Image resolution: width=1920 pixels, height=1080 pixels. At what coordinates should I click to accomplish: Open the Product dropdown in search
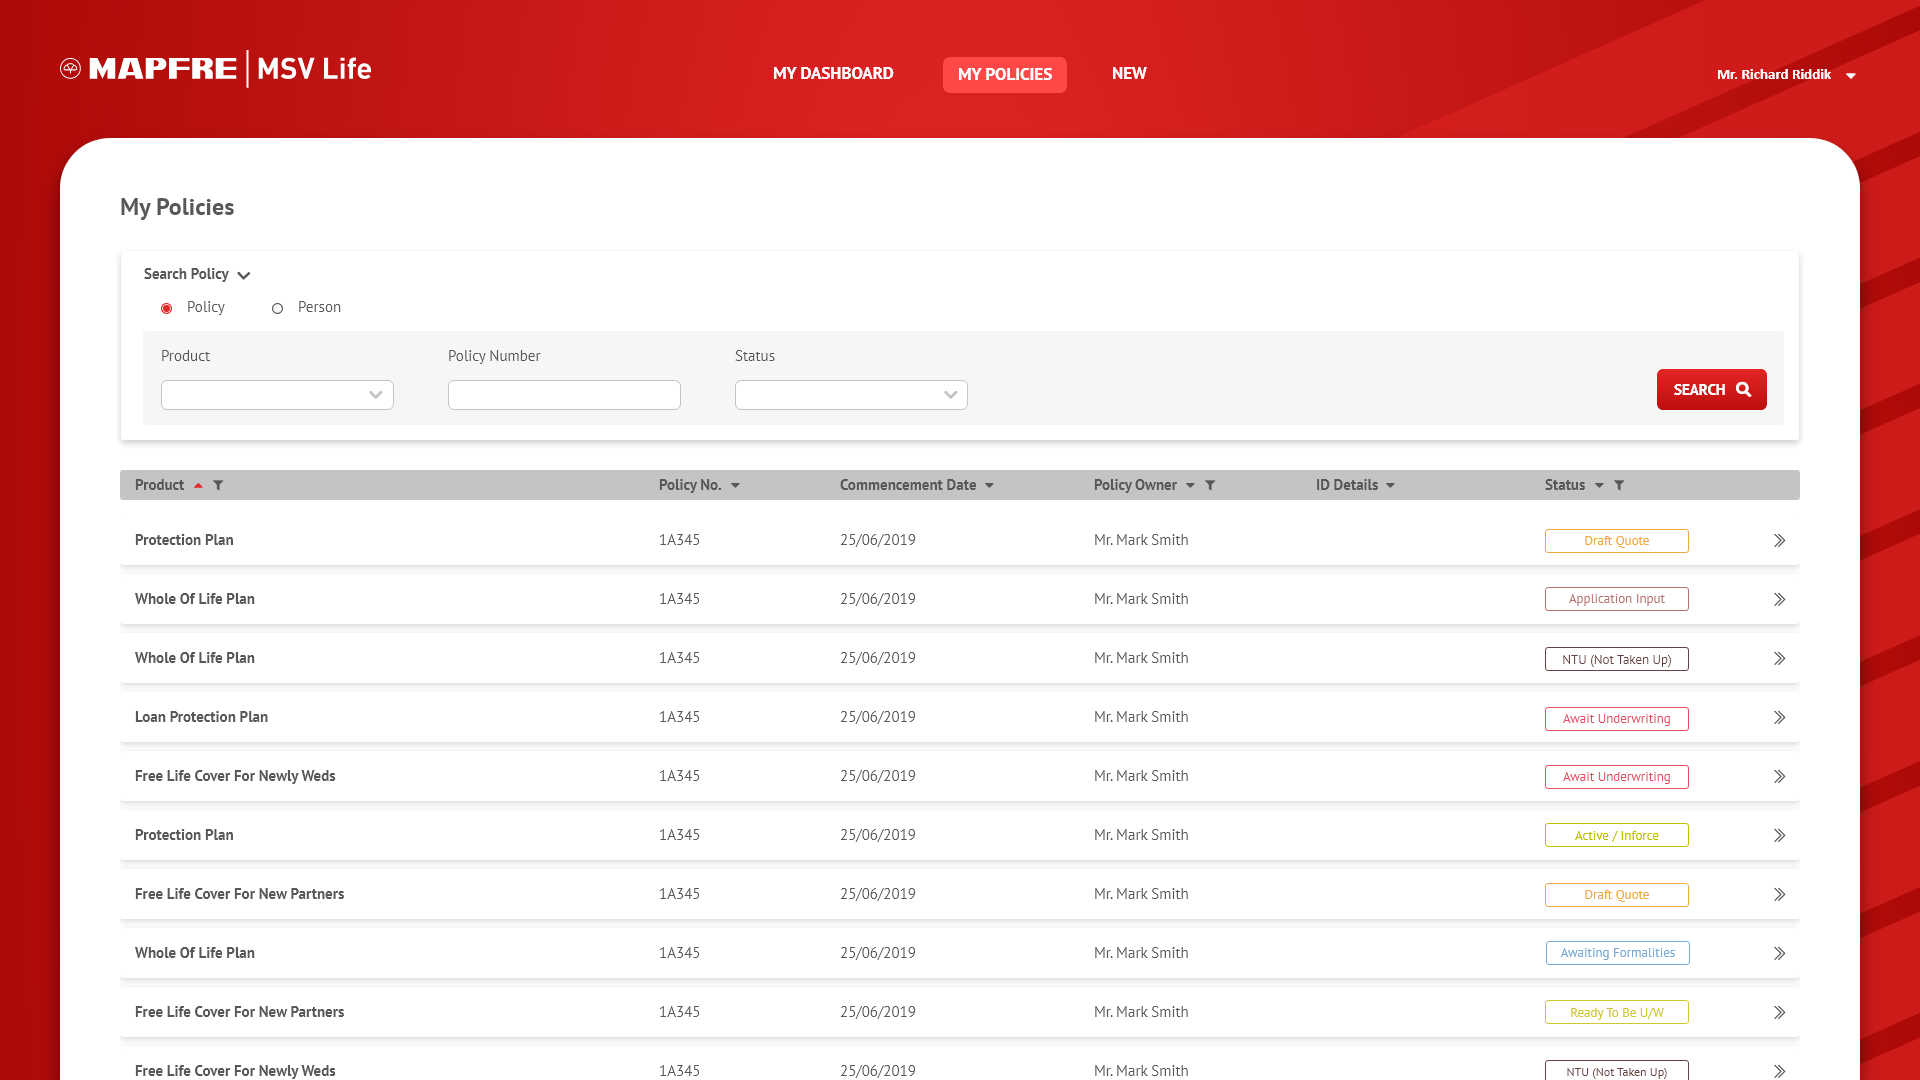click(x=277, y=395)
